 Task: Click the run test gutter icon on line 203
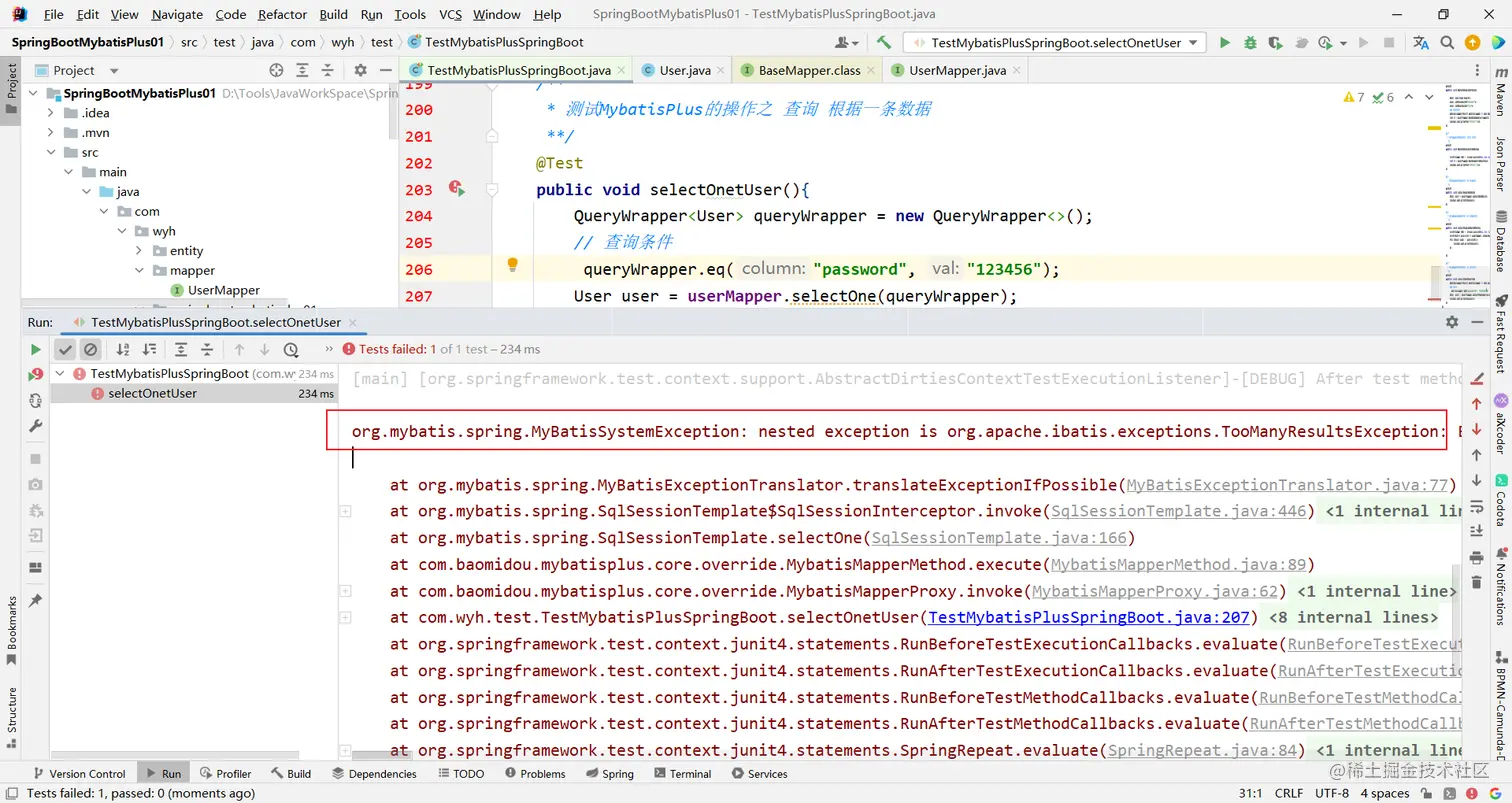(457, 188)
